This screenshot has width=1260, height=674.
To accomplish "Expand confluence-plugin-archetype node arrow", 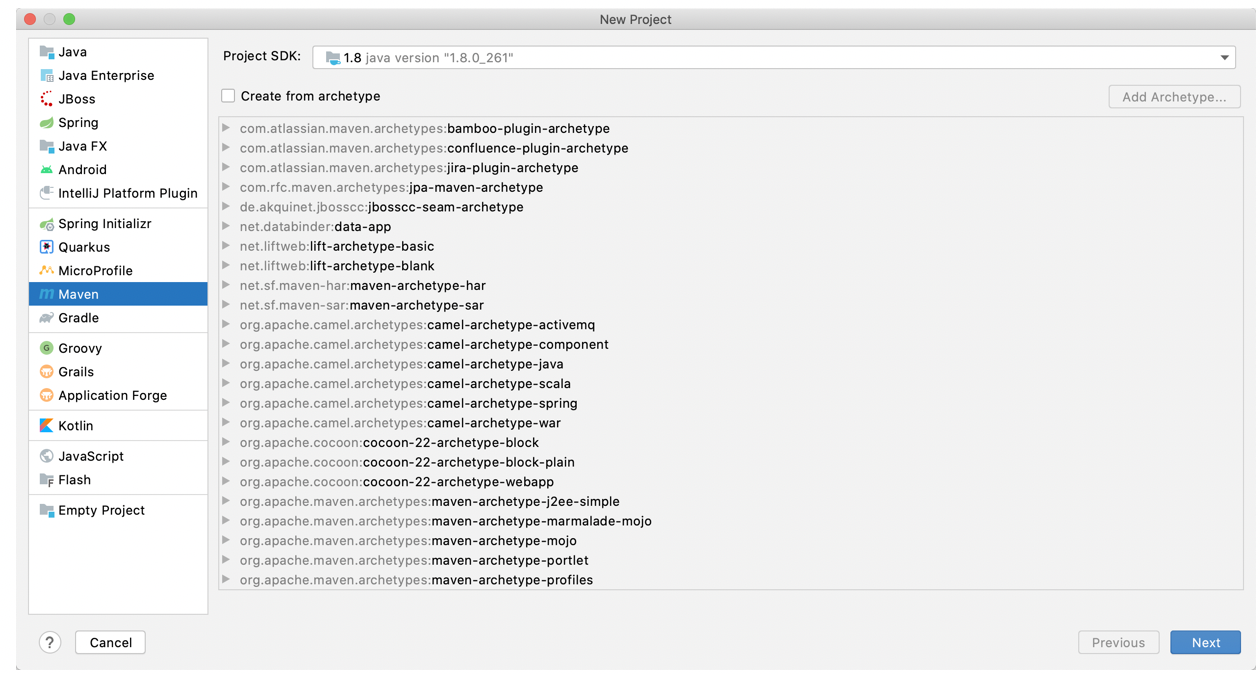I will coord(227,148).
